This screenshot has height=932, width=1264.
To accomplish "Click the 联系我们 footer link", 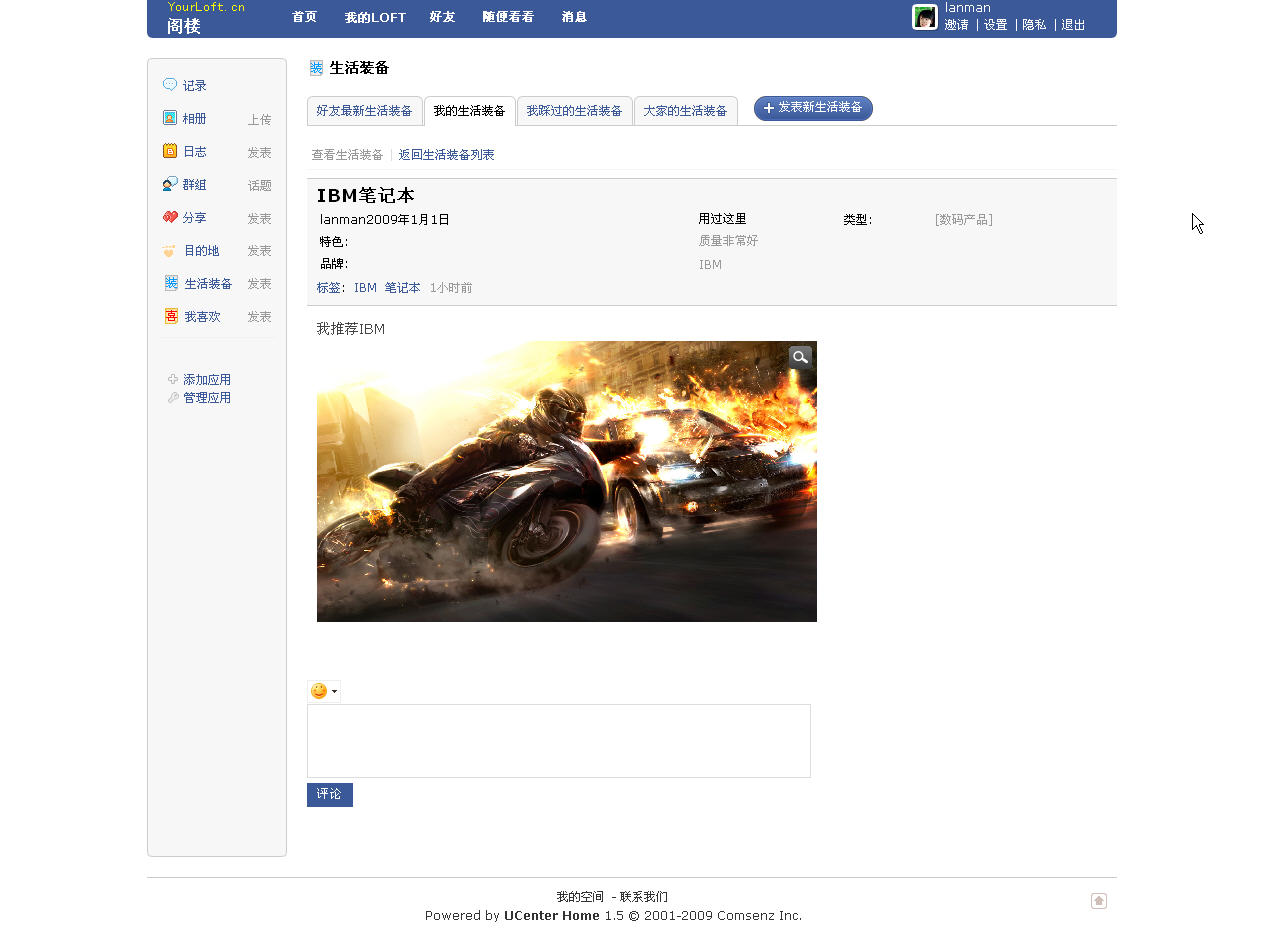I will (643, 897).
